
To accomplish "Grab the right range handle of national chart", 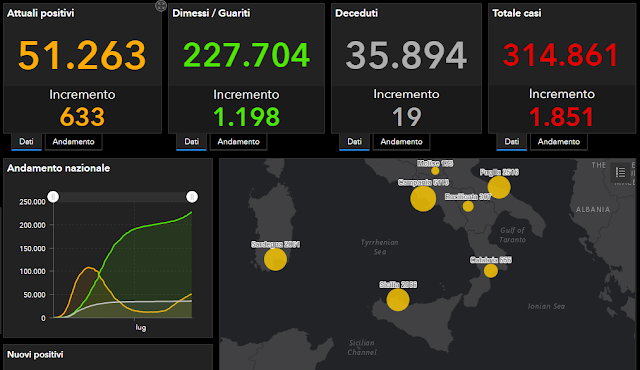I will 192,197.
